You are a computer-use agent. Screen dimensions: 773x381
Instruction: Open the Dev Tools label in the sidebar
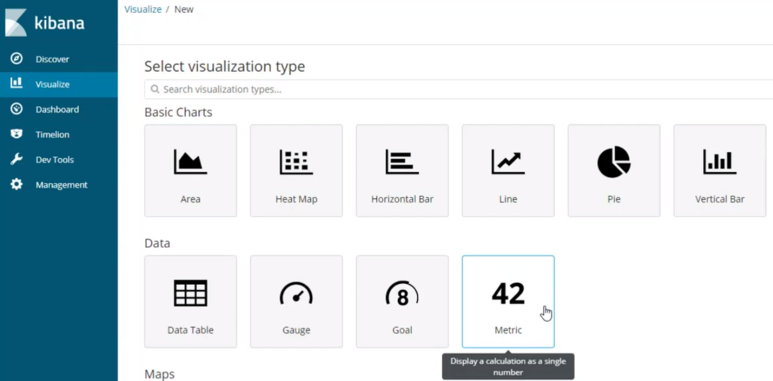click(55, 160)
